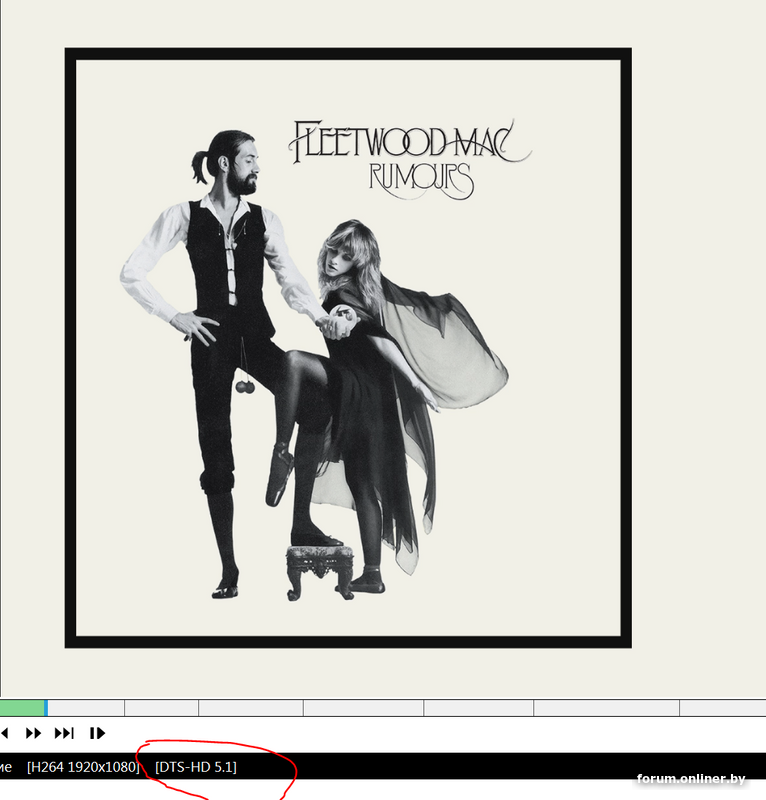This screenshot has width=766, height=800.
Task: Click the DTS-HD 5.1 audio info text
Action: pos(196,767)
